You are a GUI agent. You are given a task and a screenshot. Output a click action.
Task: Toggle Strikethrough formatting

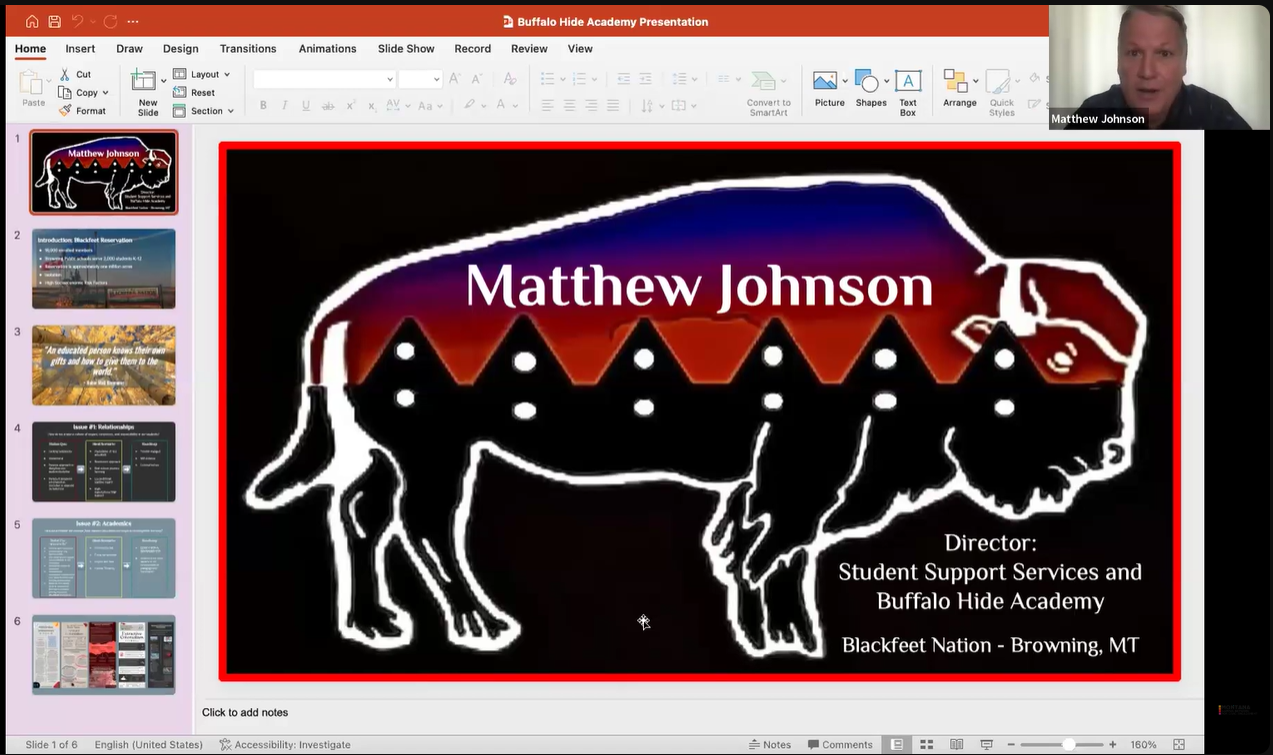328,105
